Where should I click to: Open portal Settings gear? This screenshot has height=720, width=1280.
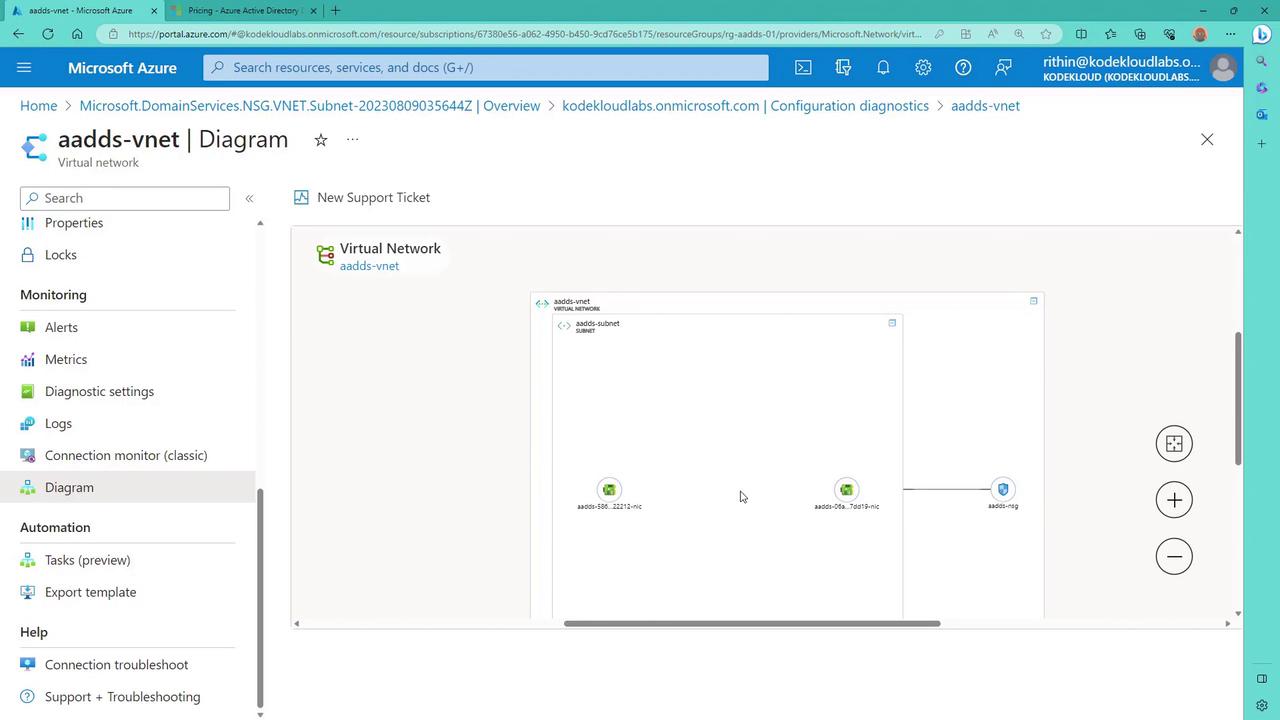(x=923, y=67)
